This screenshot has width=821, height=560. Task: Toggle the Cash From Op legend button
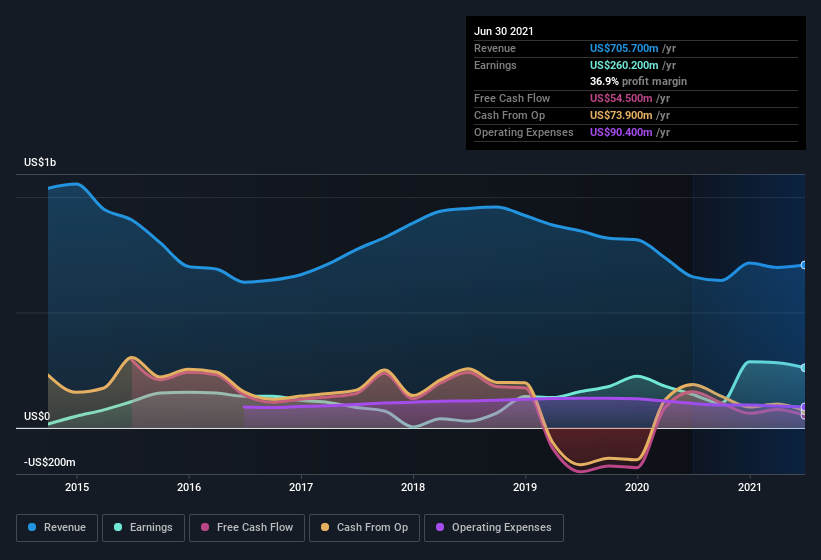pyautogui.click(x=364, y=528)
